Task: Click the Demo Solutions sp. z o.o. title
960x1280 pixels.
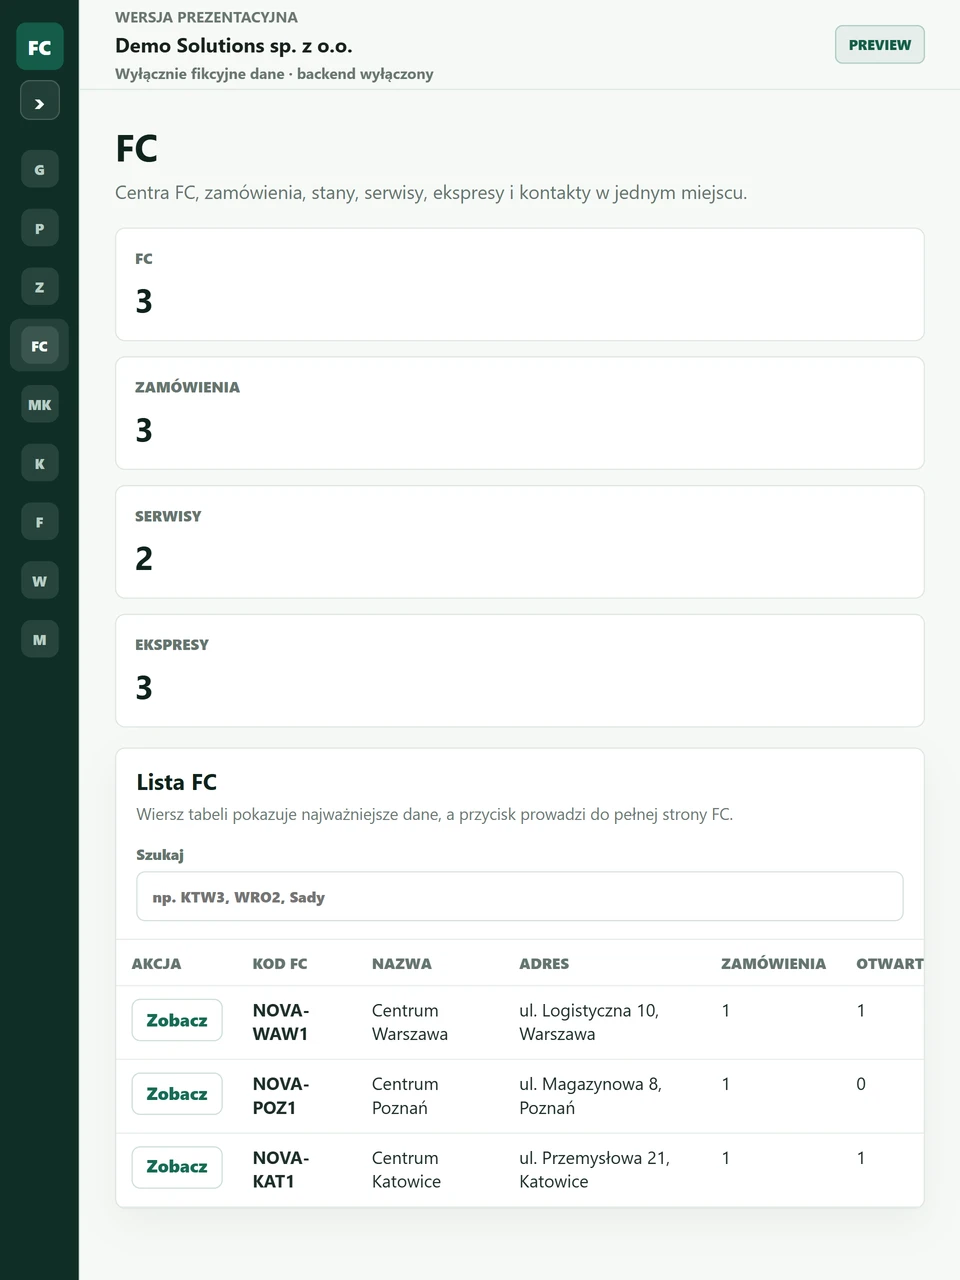Action: 234,45
